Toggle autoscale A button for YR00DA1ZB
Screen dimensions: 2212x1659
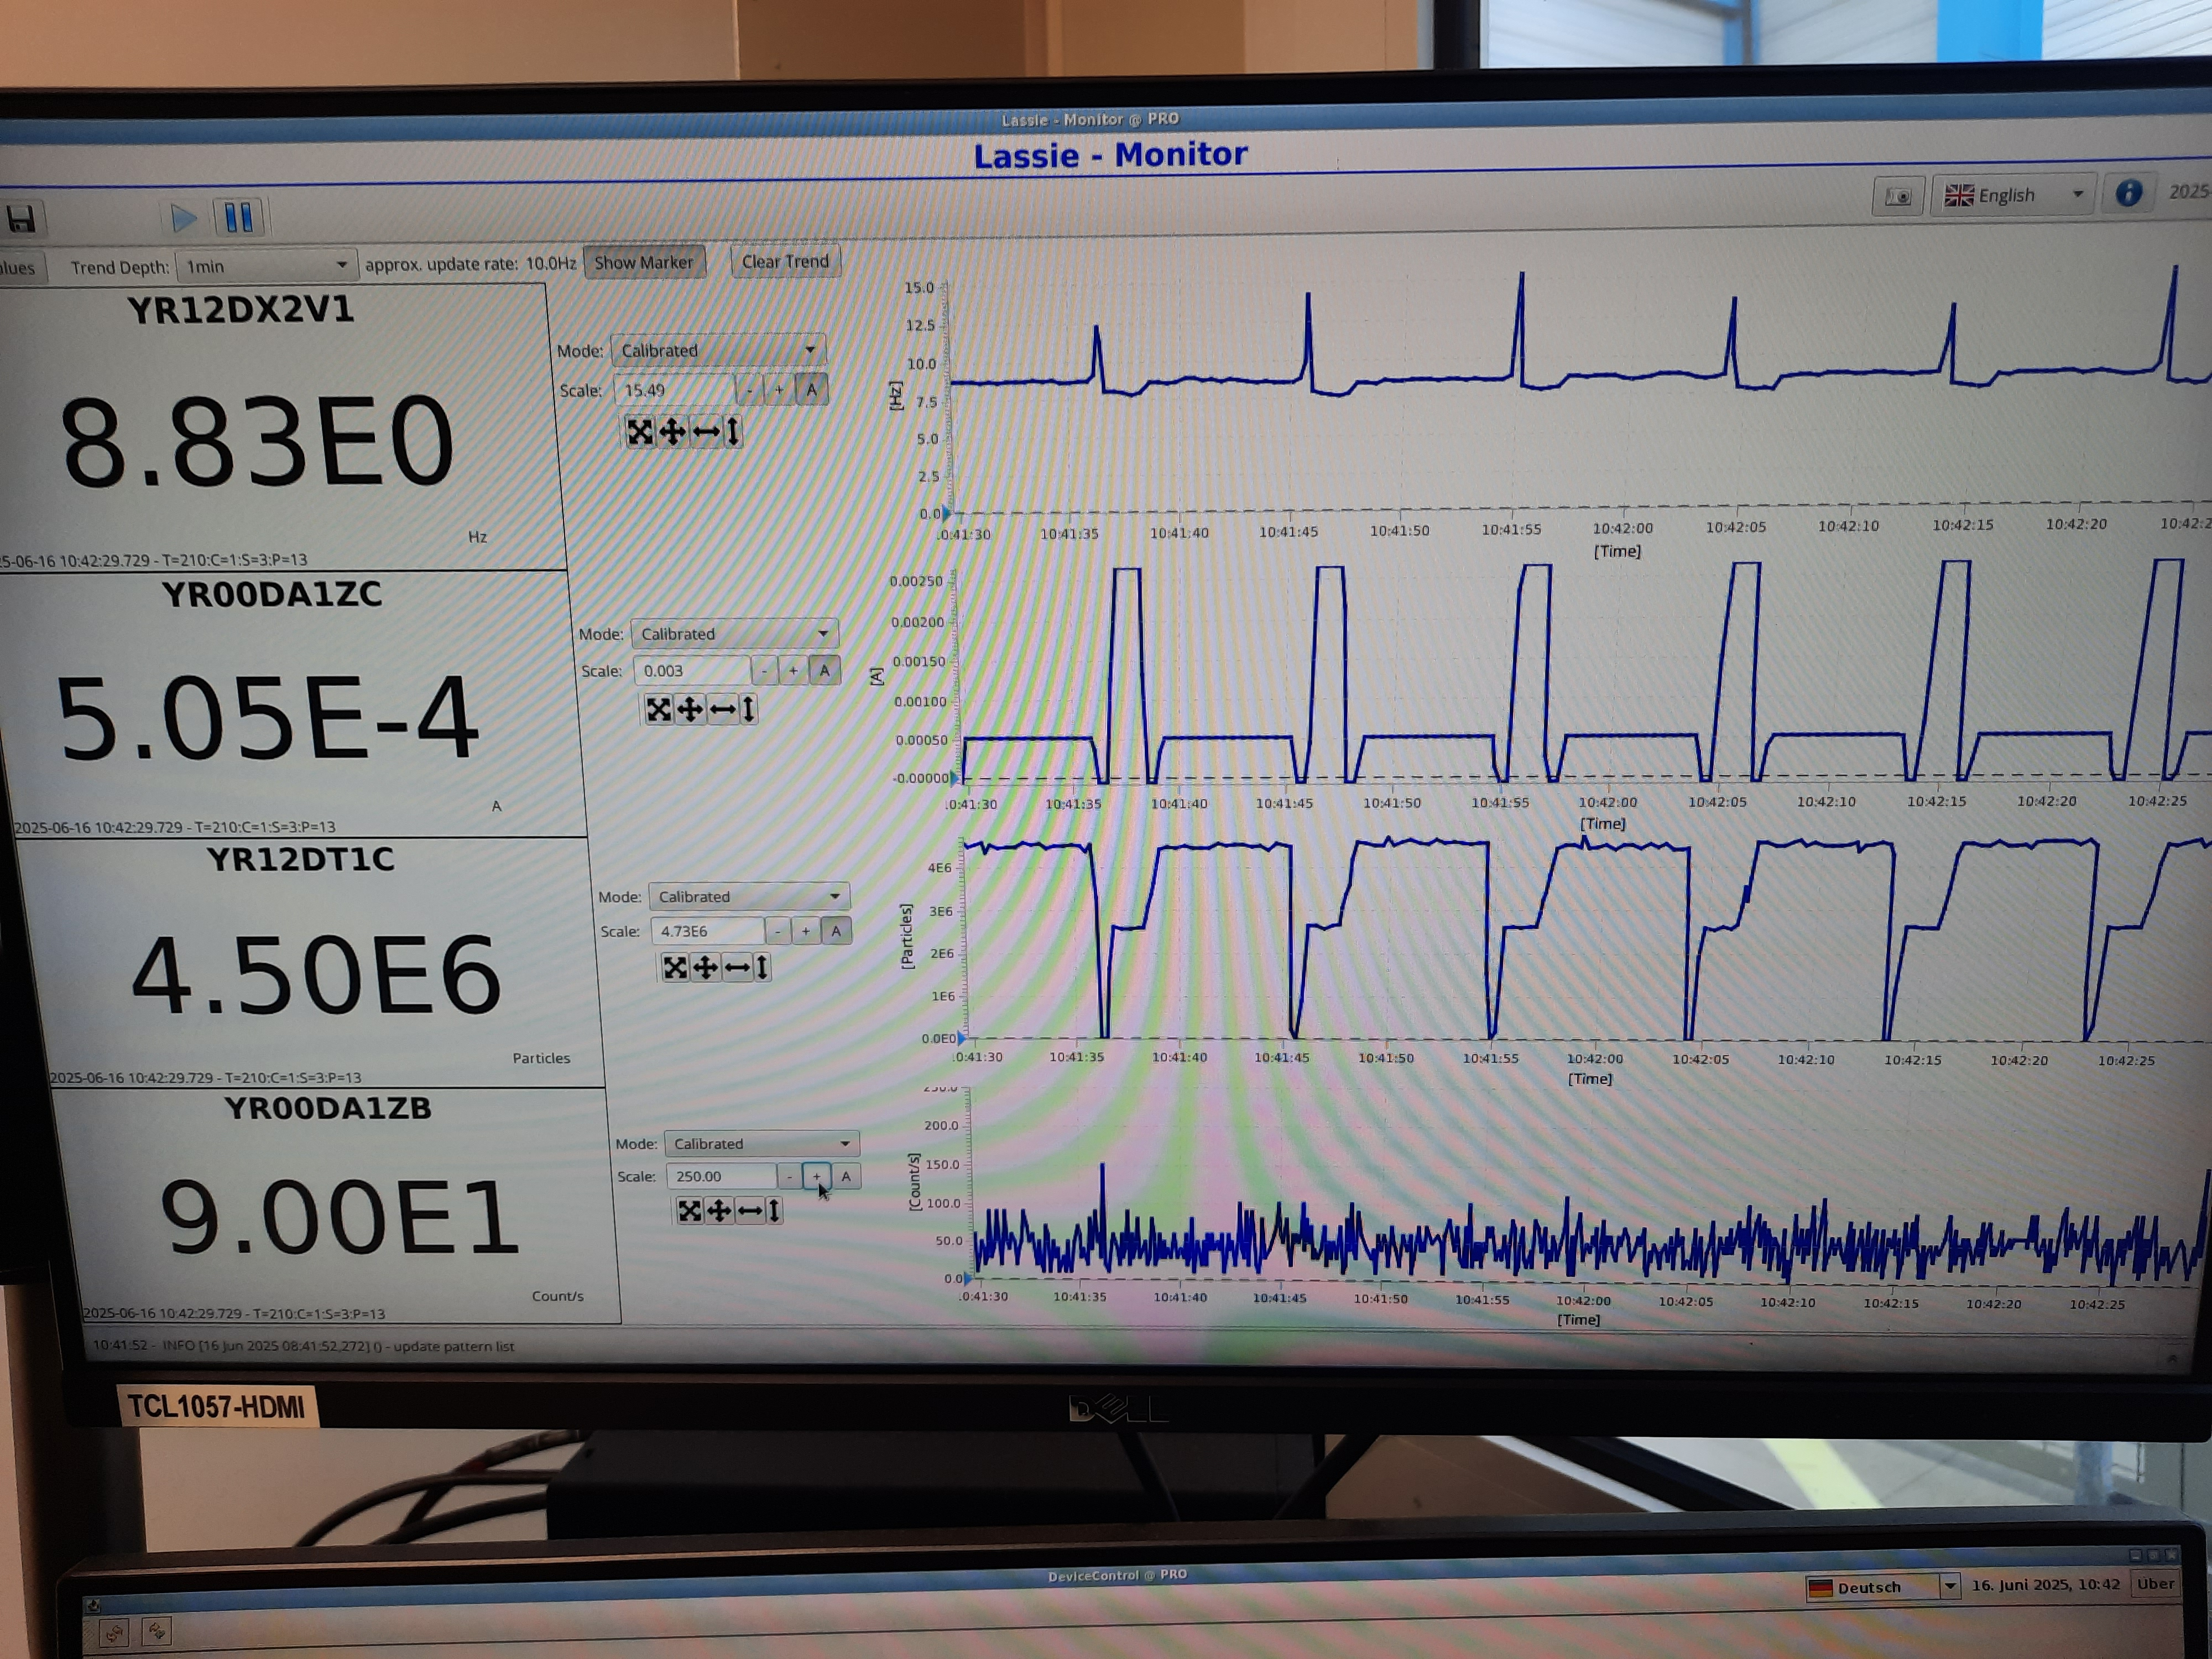(846, 1176)
